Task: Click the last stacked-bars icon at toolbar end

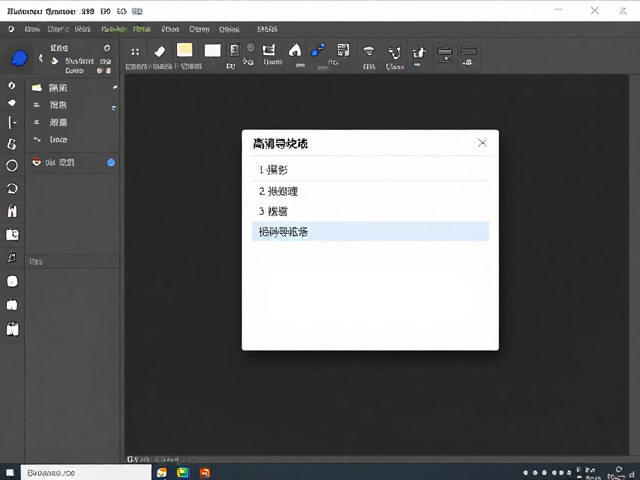Action: [x=469, y=51]
